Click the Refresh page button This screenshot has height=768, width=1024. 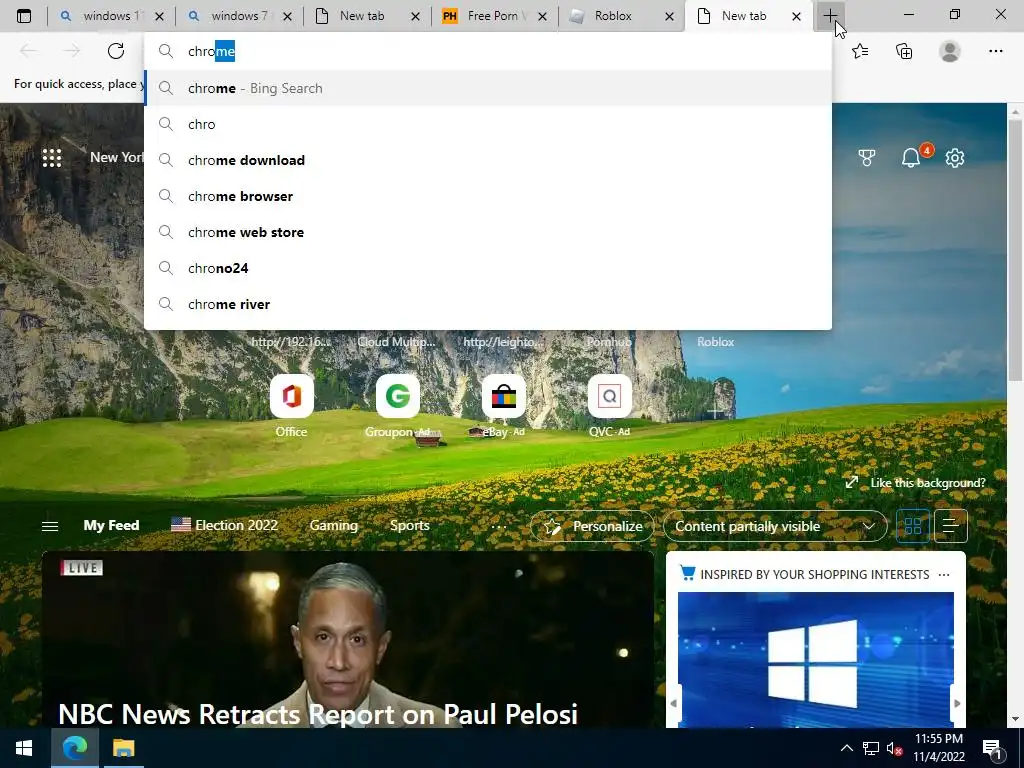click(116, 51)
